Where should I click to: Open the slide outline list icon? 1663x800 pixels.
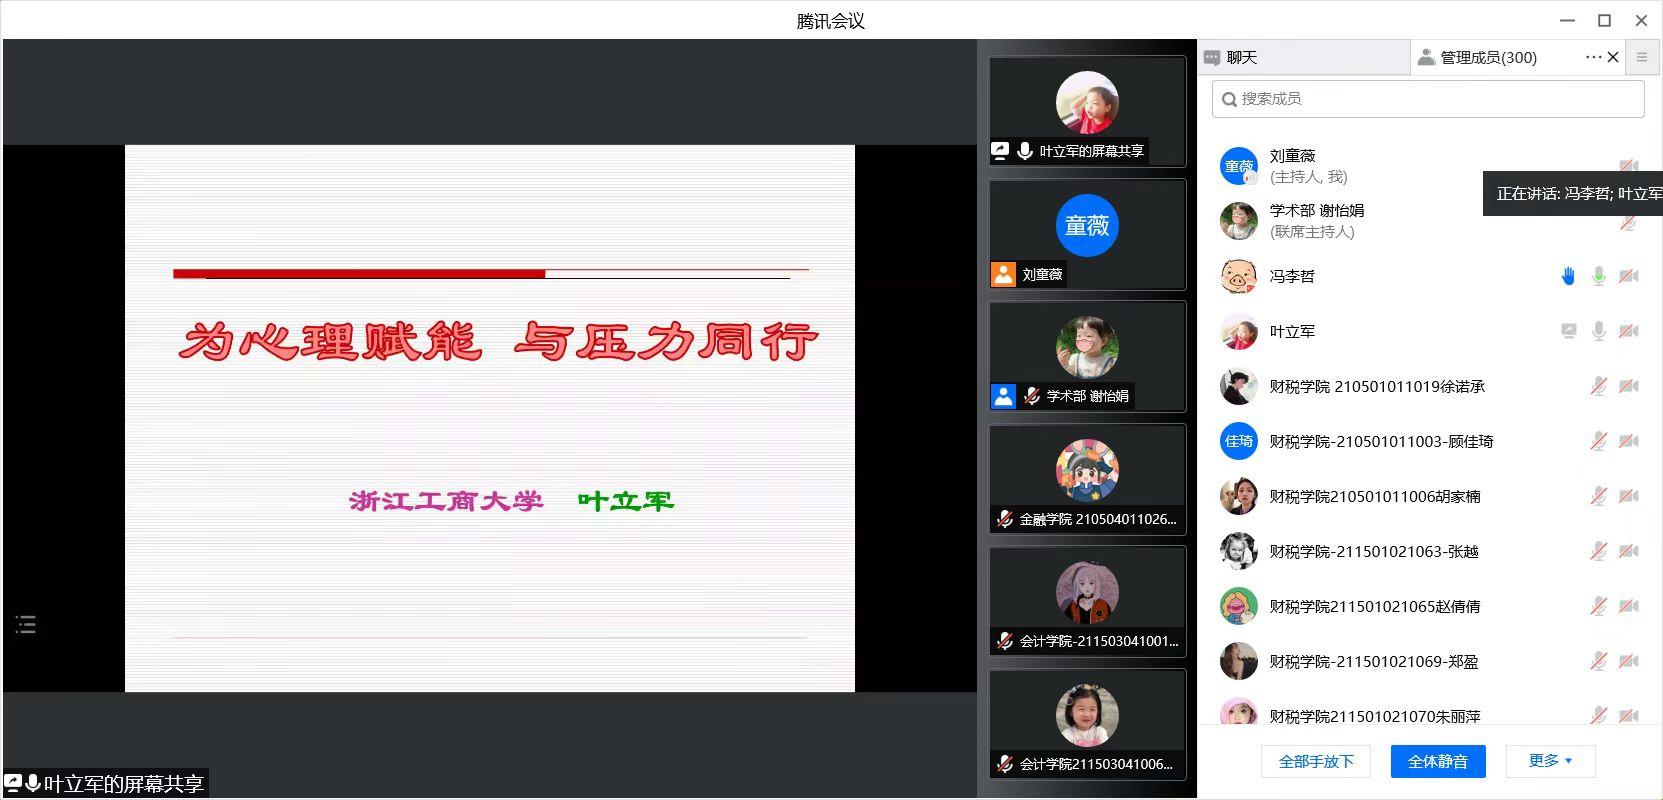(26, 625)
